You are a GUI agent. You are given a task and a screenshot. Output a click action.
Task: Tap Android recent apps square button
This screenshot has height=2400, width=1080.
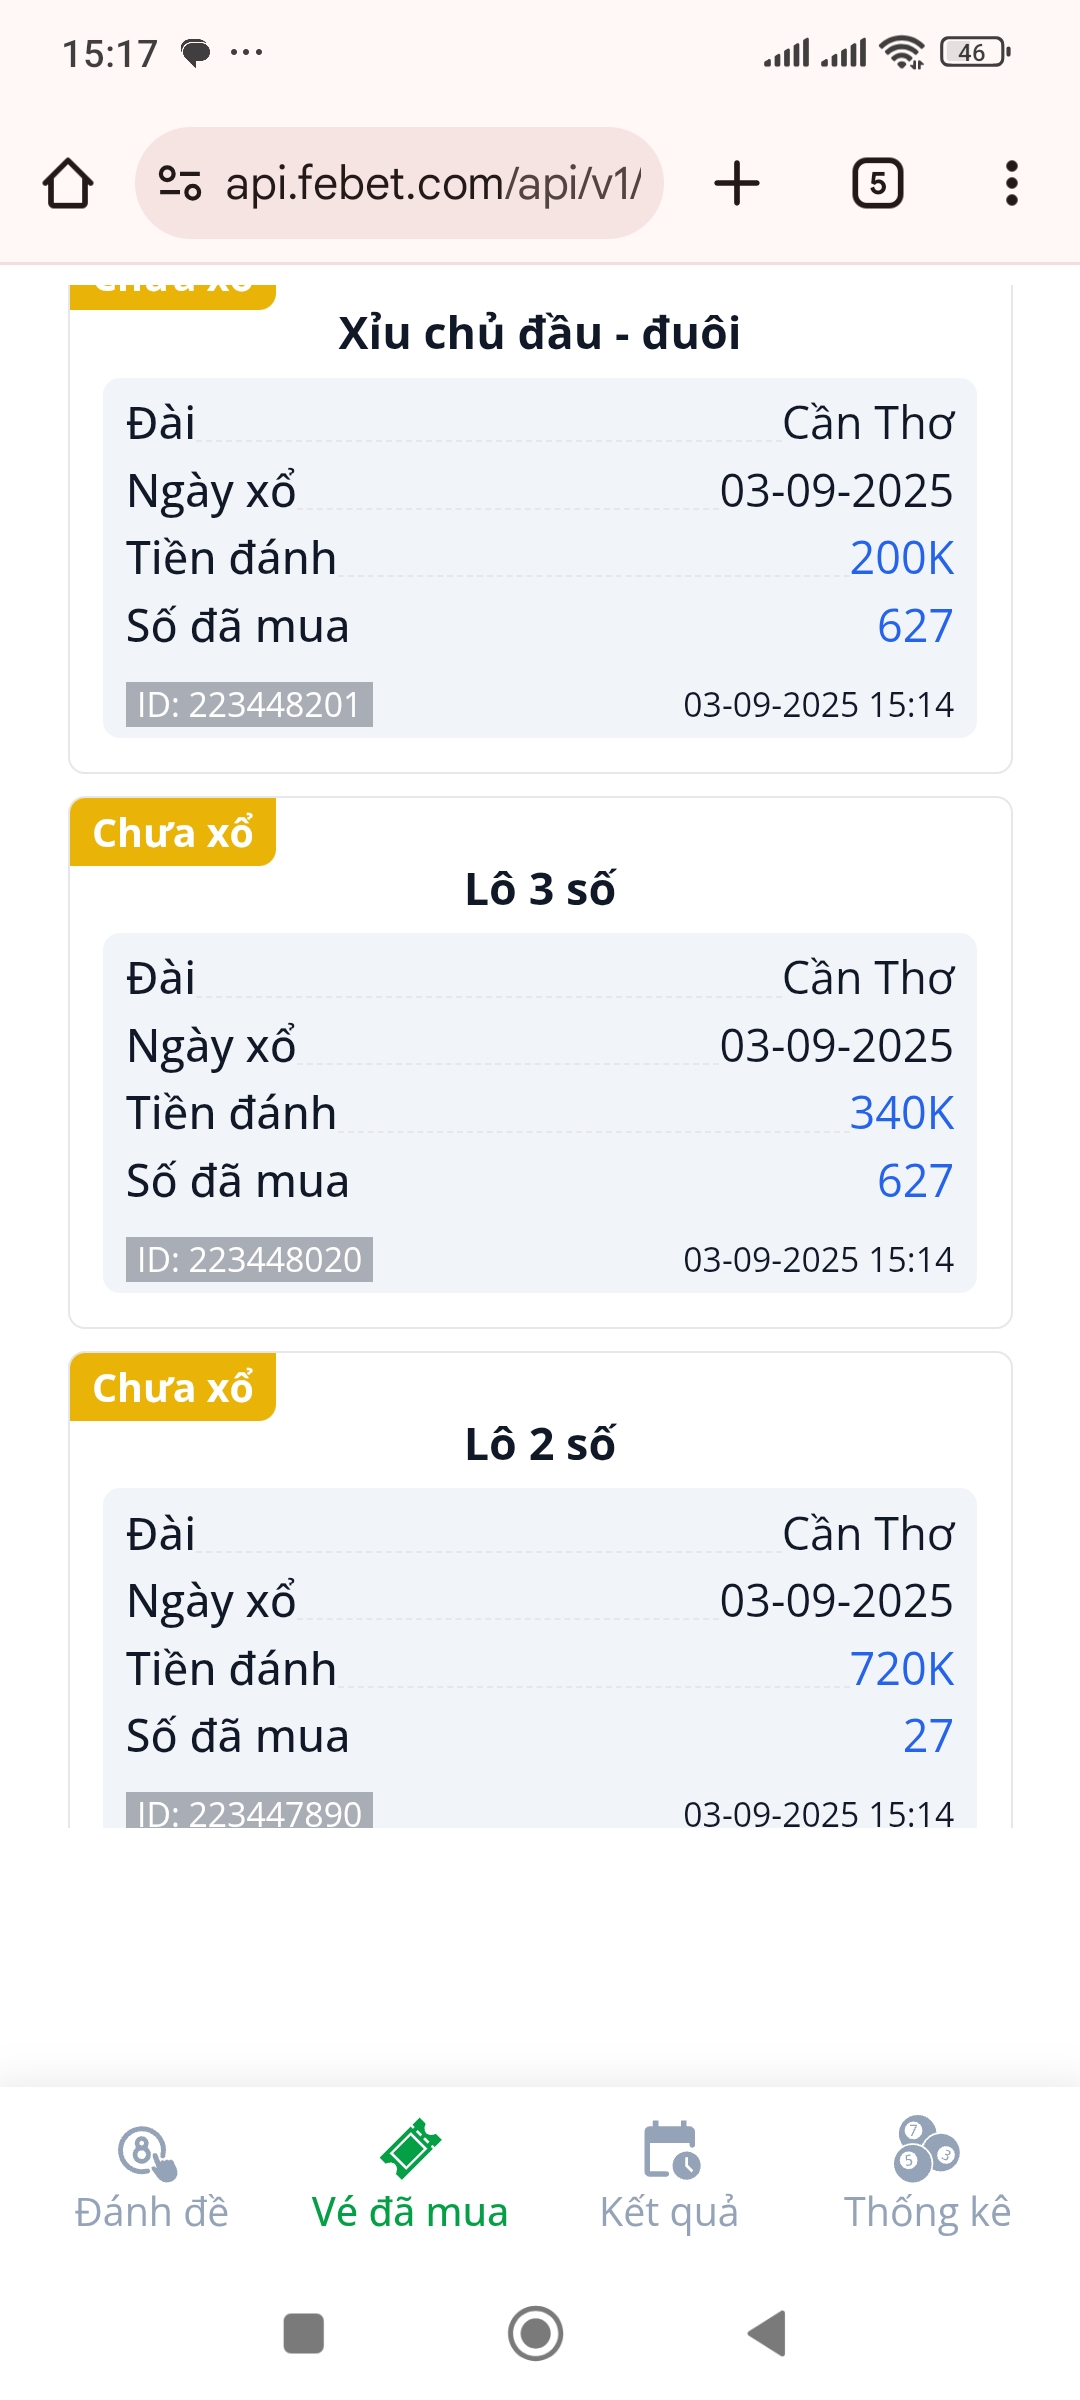click(x=304, y=2334)
